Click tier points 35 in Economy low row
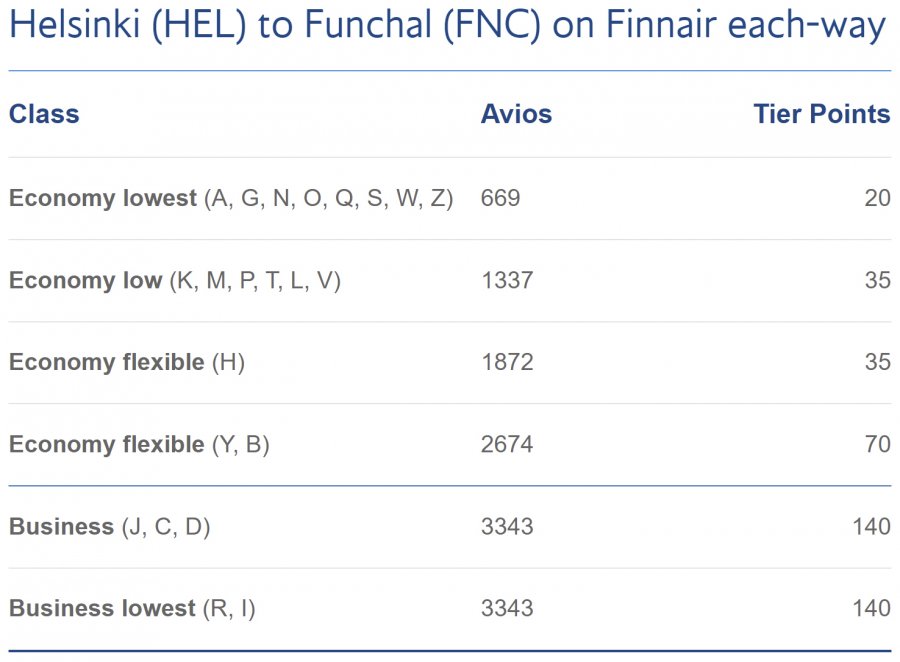 pos(877,281)
